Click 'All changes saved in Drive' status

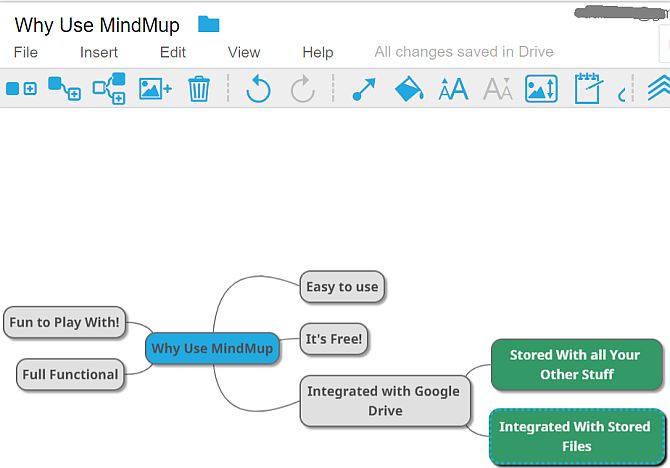[x=464, y=52]
